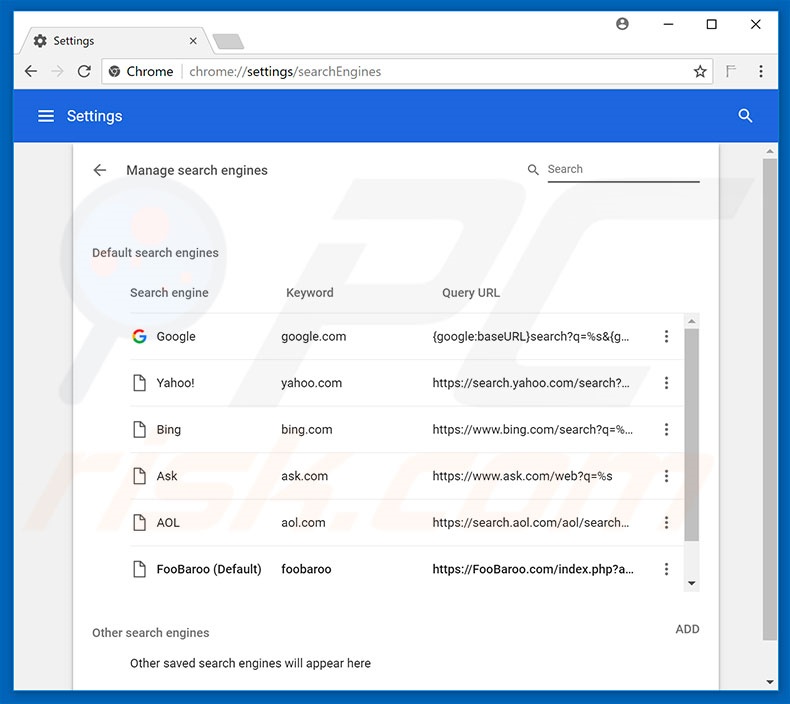The width and height of the screenshot is (790, 704).
Task: Click the https://www.bing.com query URL
Action: (533, 429)
